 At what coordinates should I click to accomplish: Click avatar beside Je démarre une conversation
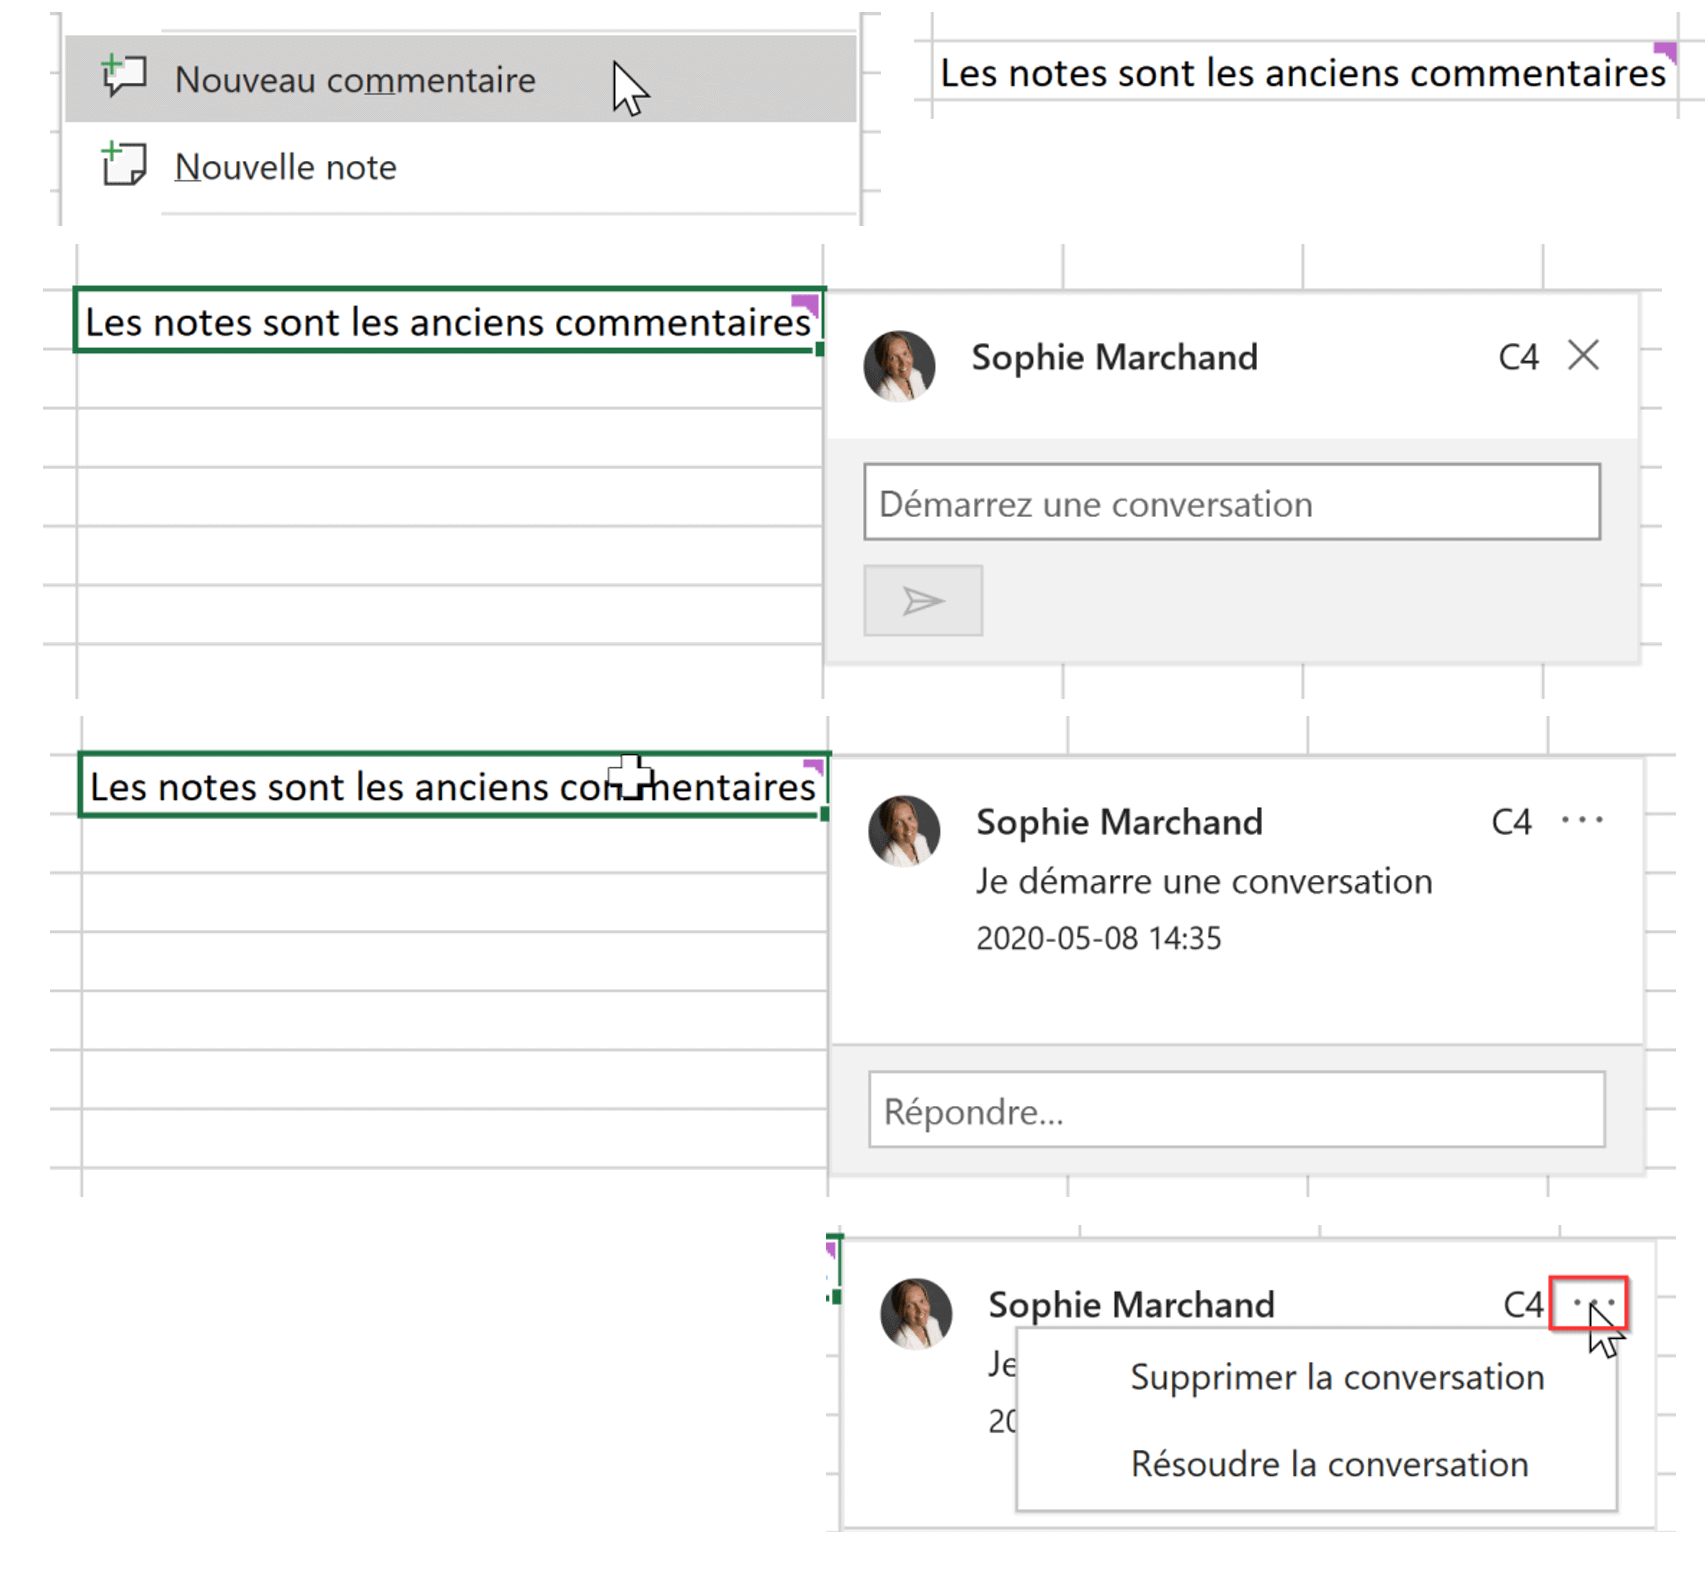coord(904,831)
